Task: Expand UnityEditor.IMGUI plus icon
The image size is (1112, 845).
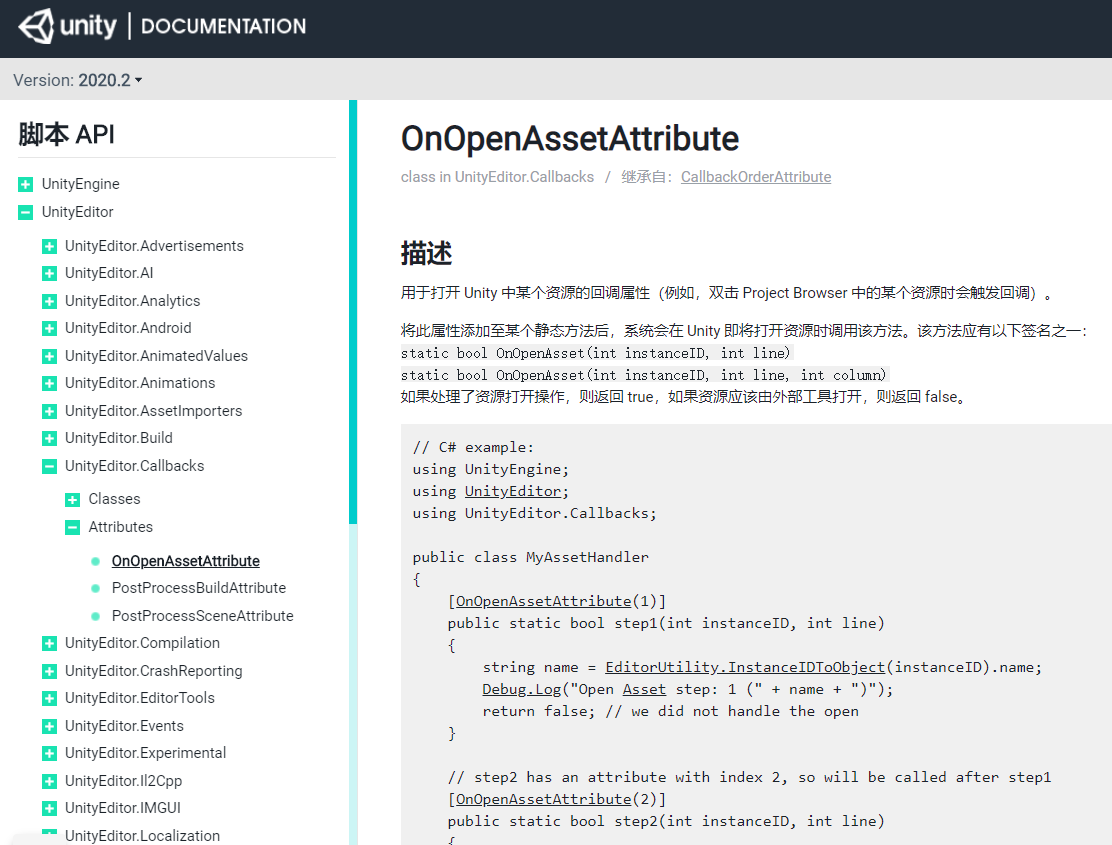Action: point(49,808)
